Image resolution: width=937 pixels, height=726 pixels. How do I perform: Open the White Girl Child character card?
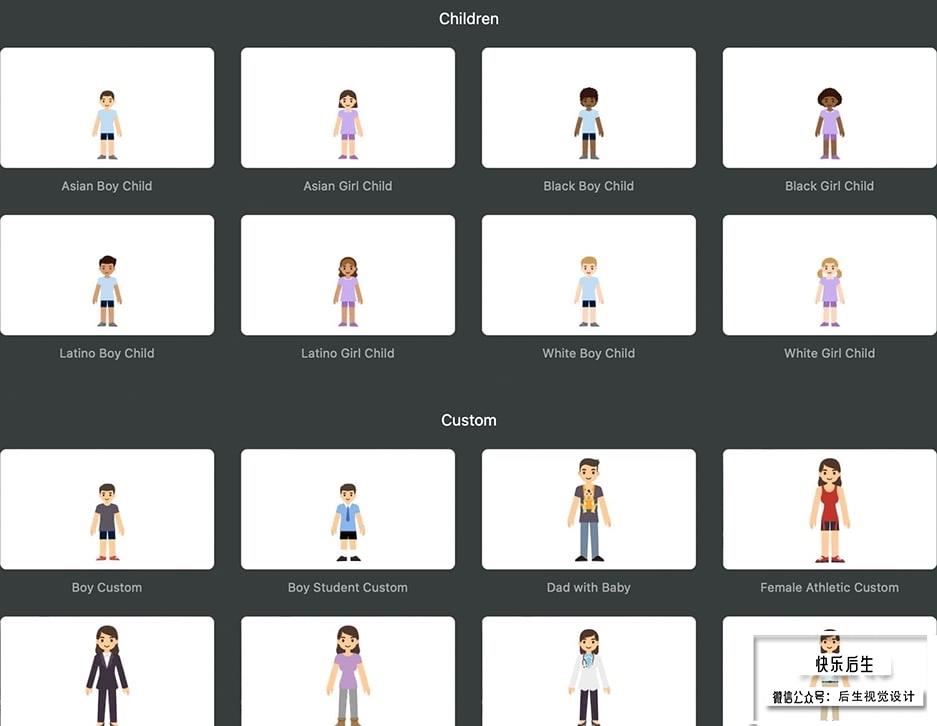829,275
